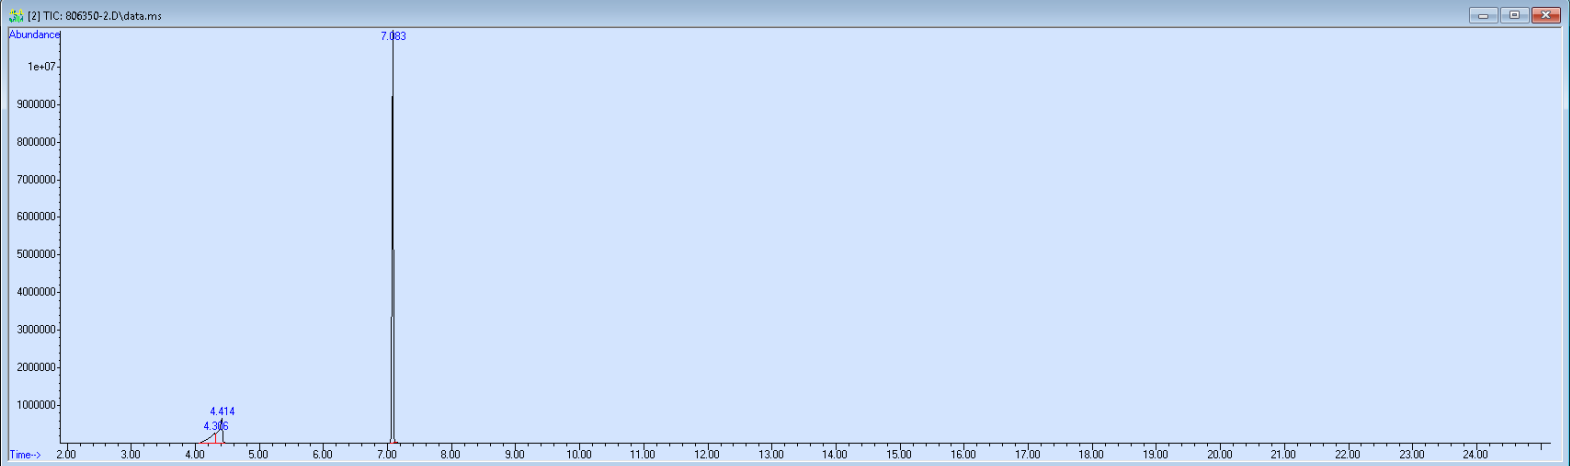This screenshot has height=466, width=1570.
Task: Click the 16.00 time tick label
Action: coord(963,455)
